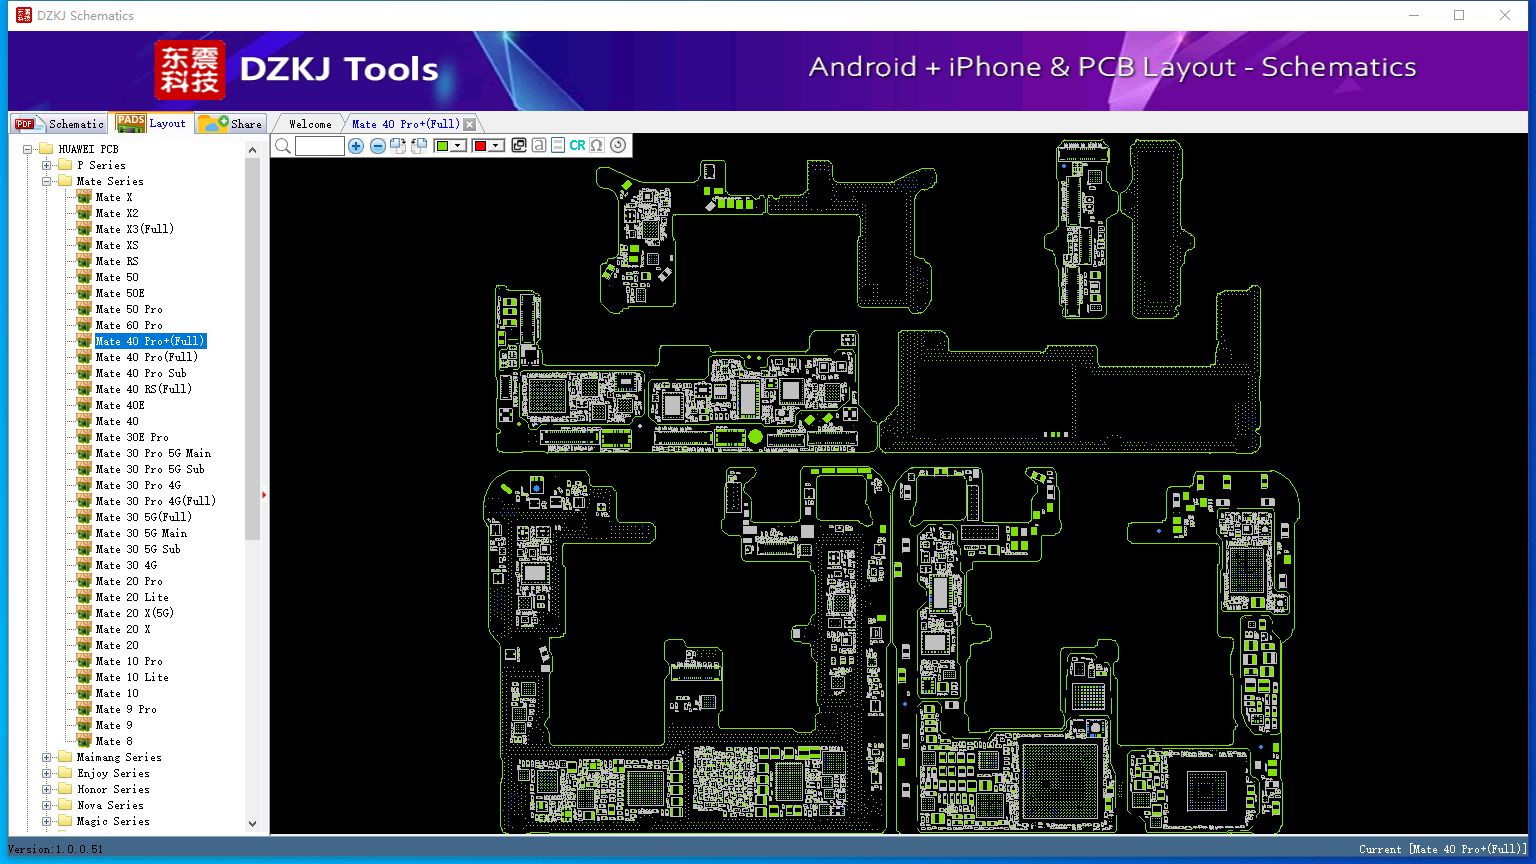
Task: Select the Mate 8 entry
Action: coord(114,741)
